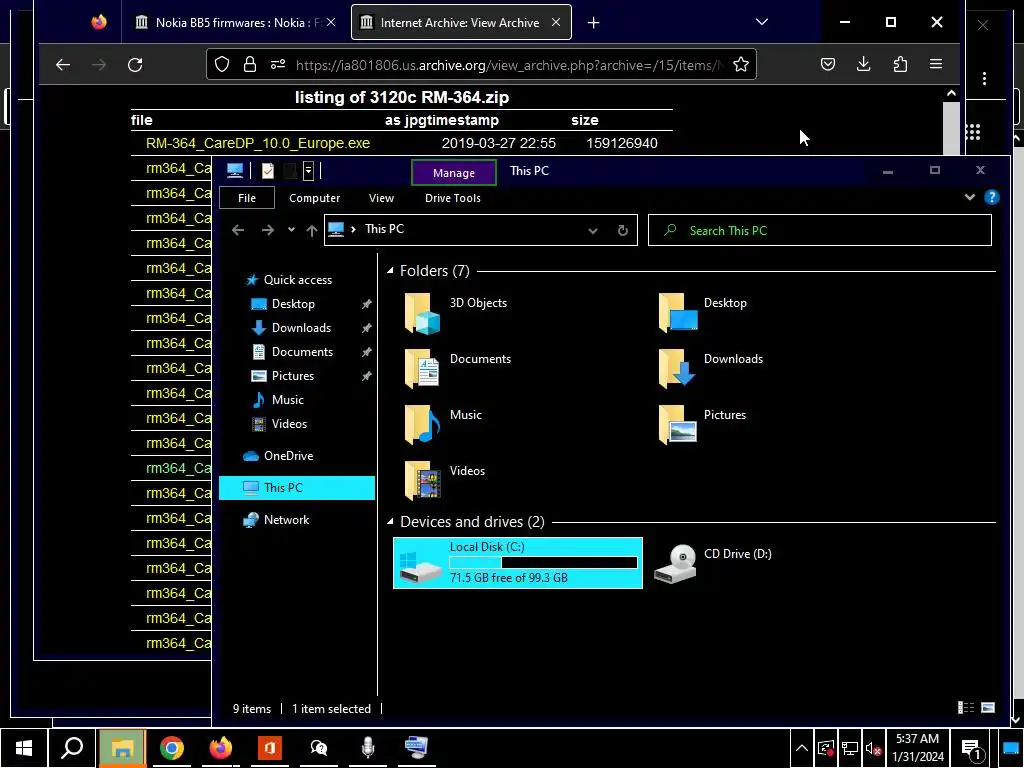Screen dimensions: 1024x768
Task: Click the Firefox URL address field
Action: tap(508, 65)
